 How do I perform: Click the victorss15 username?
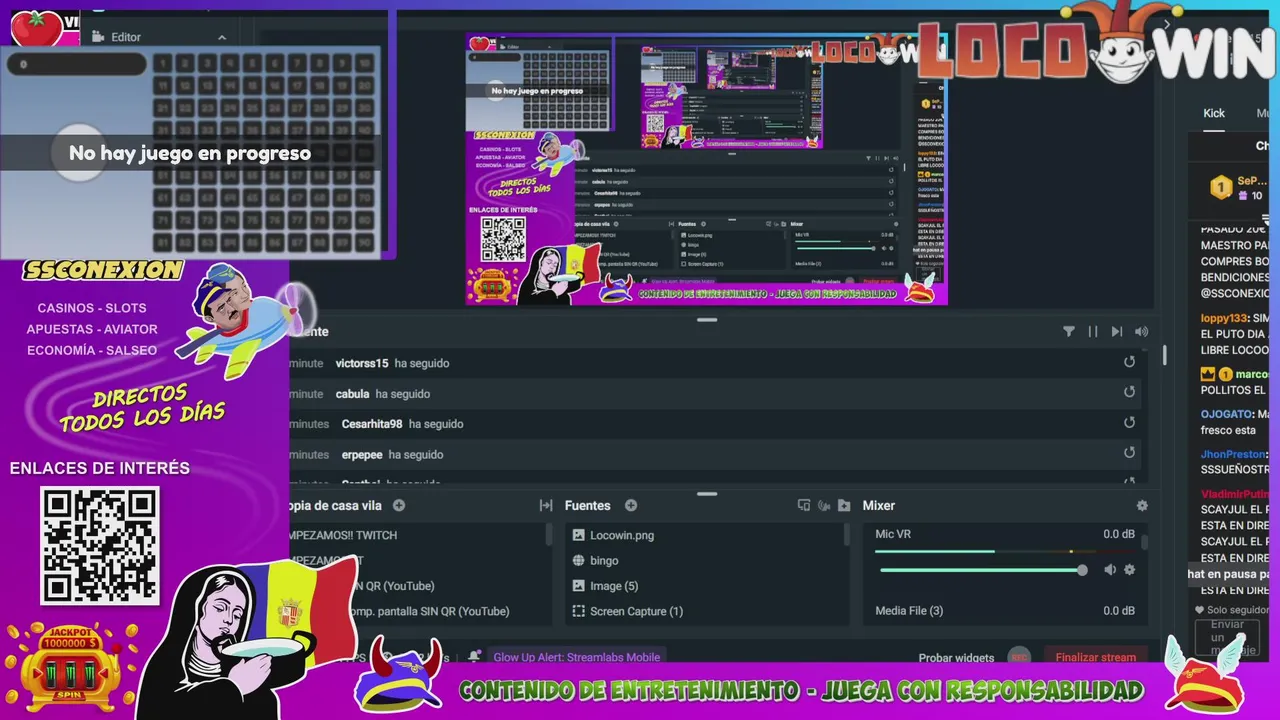pyautogui.click(x=362, y=363)
